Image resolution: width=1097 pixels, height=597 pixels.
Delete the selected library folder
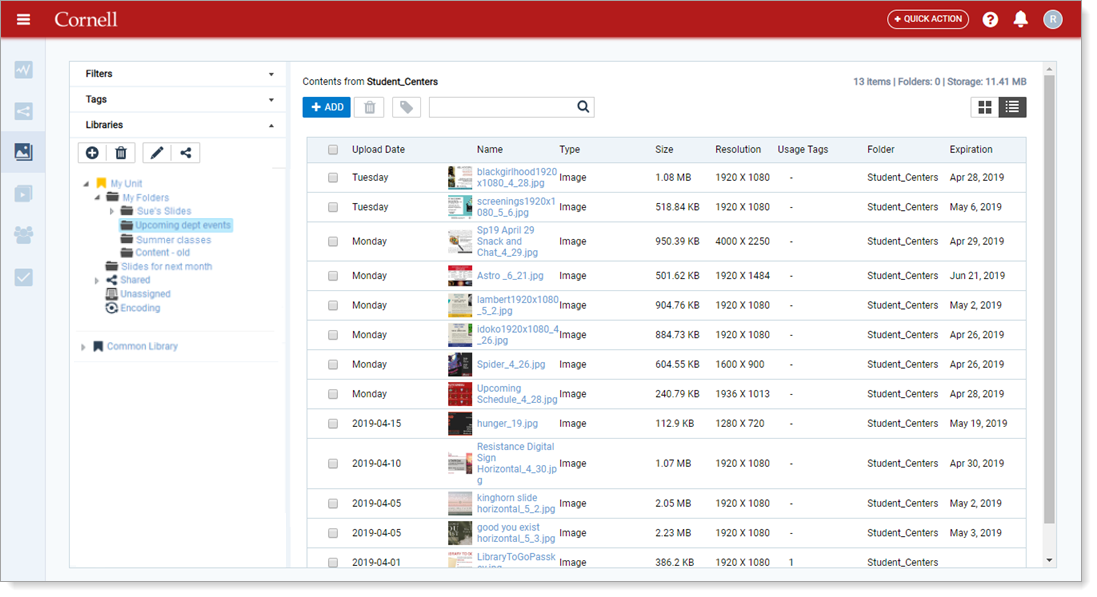coord(121,153)
